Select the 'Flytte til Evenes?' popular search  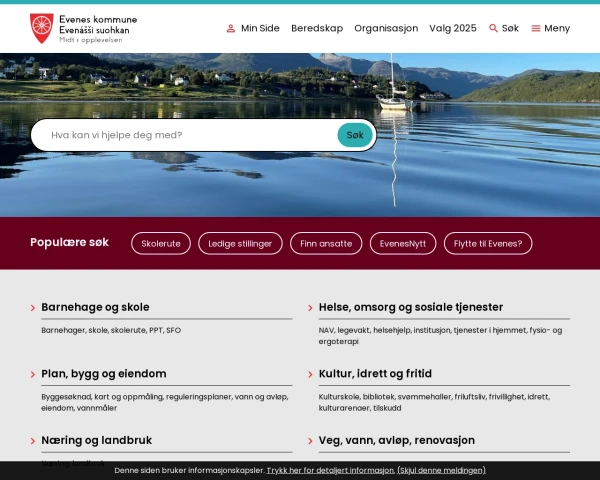(x=488, y=243)
